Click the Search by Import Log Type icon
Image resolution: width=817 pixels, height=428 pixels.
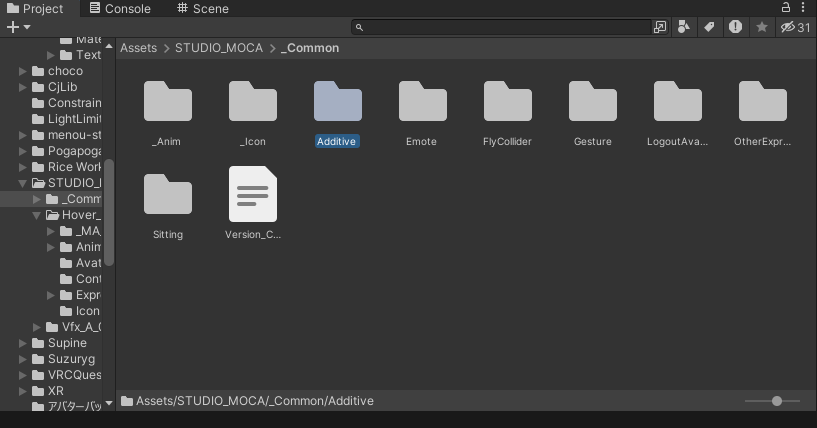735,27
